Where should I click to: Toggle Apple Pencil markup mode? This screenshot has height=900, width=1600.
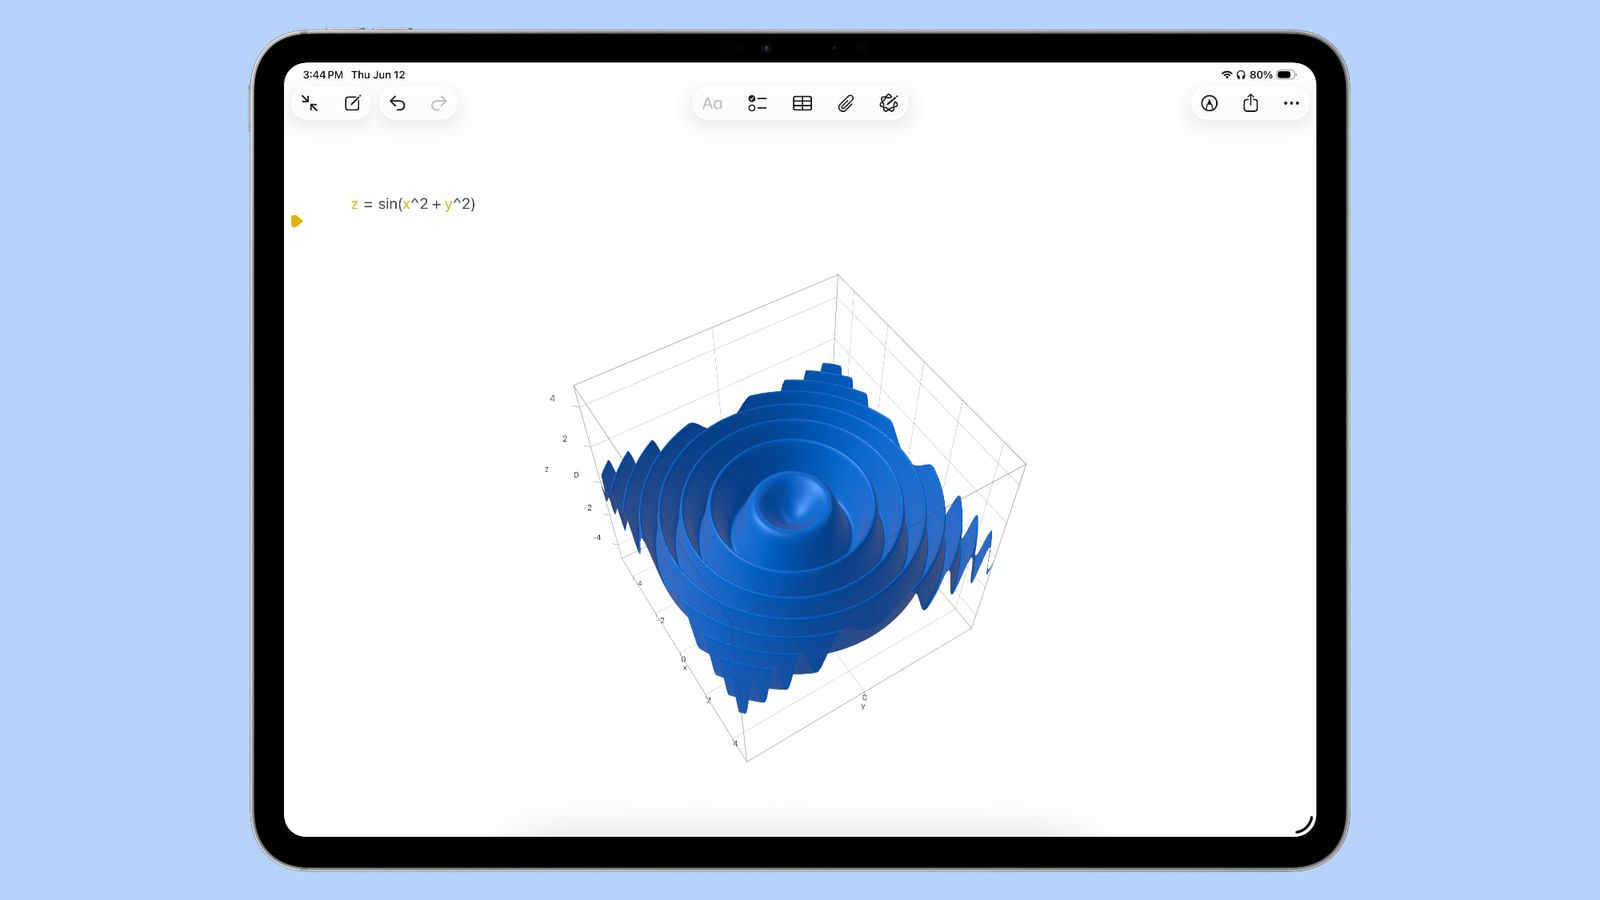pos(1208,103)
